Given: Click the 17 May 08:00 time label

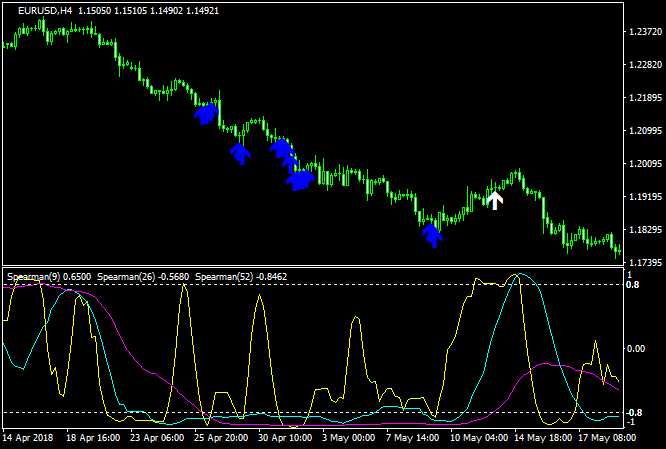Looking at the screenshot, I should pyautogui.click(x=607, y=438).
